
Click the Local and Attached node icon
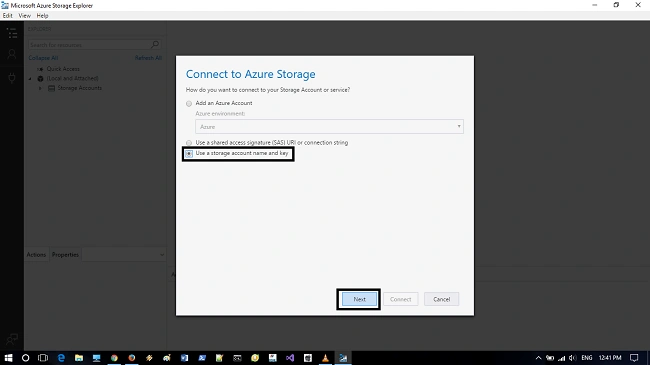(40, 78)
